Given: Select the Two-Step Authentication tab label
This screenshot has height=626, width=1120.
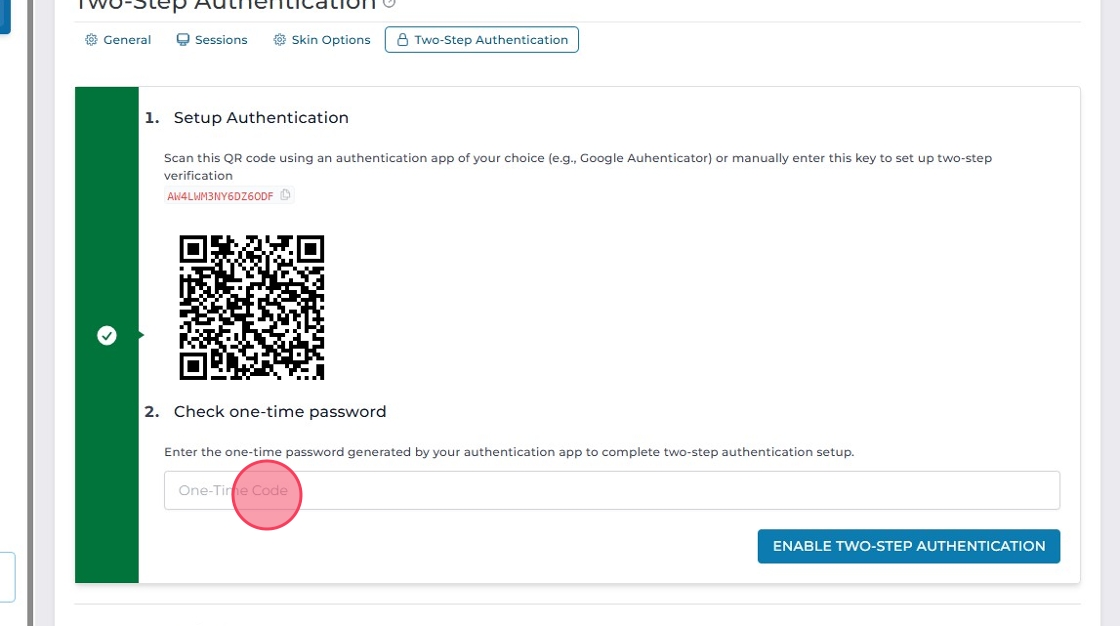Looking at the screenshot, I should (491, 40).
